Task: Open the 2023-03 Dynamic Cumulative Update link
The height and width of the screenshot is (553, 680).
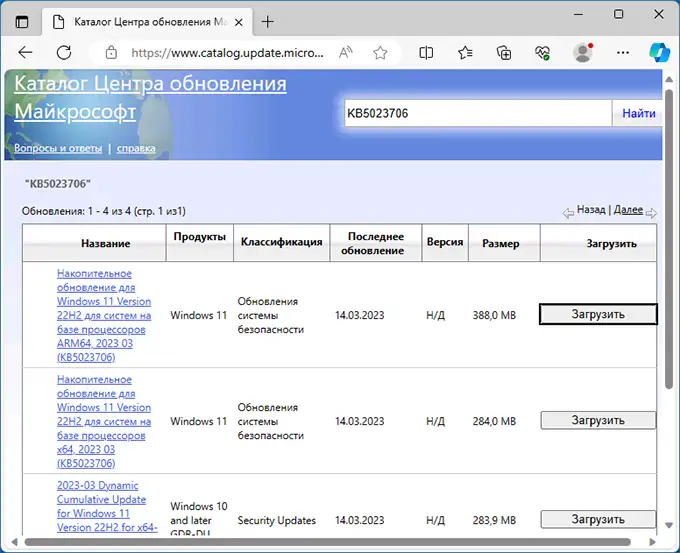Action: [107, 506]
